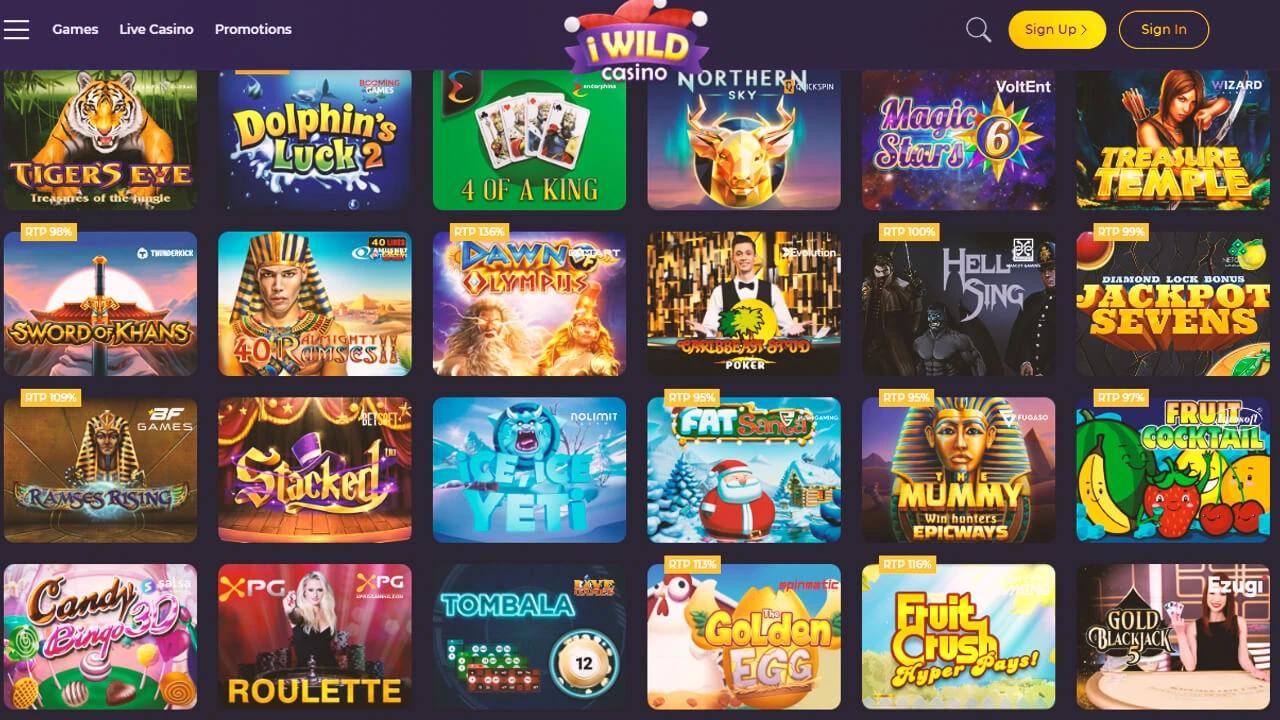
Task: Open The Mummy Epicways slot
Action: [958, 470]
